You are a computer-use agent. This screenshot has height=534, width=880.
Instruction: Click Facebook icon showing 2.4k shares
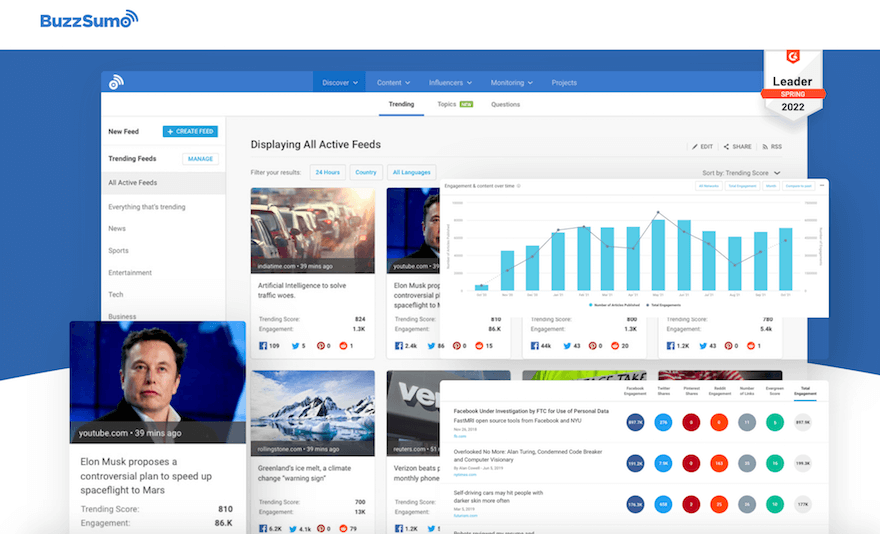click(x=398, y=346)
